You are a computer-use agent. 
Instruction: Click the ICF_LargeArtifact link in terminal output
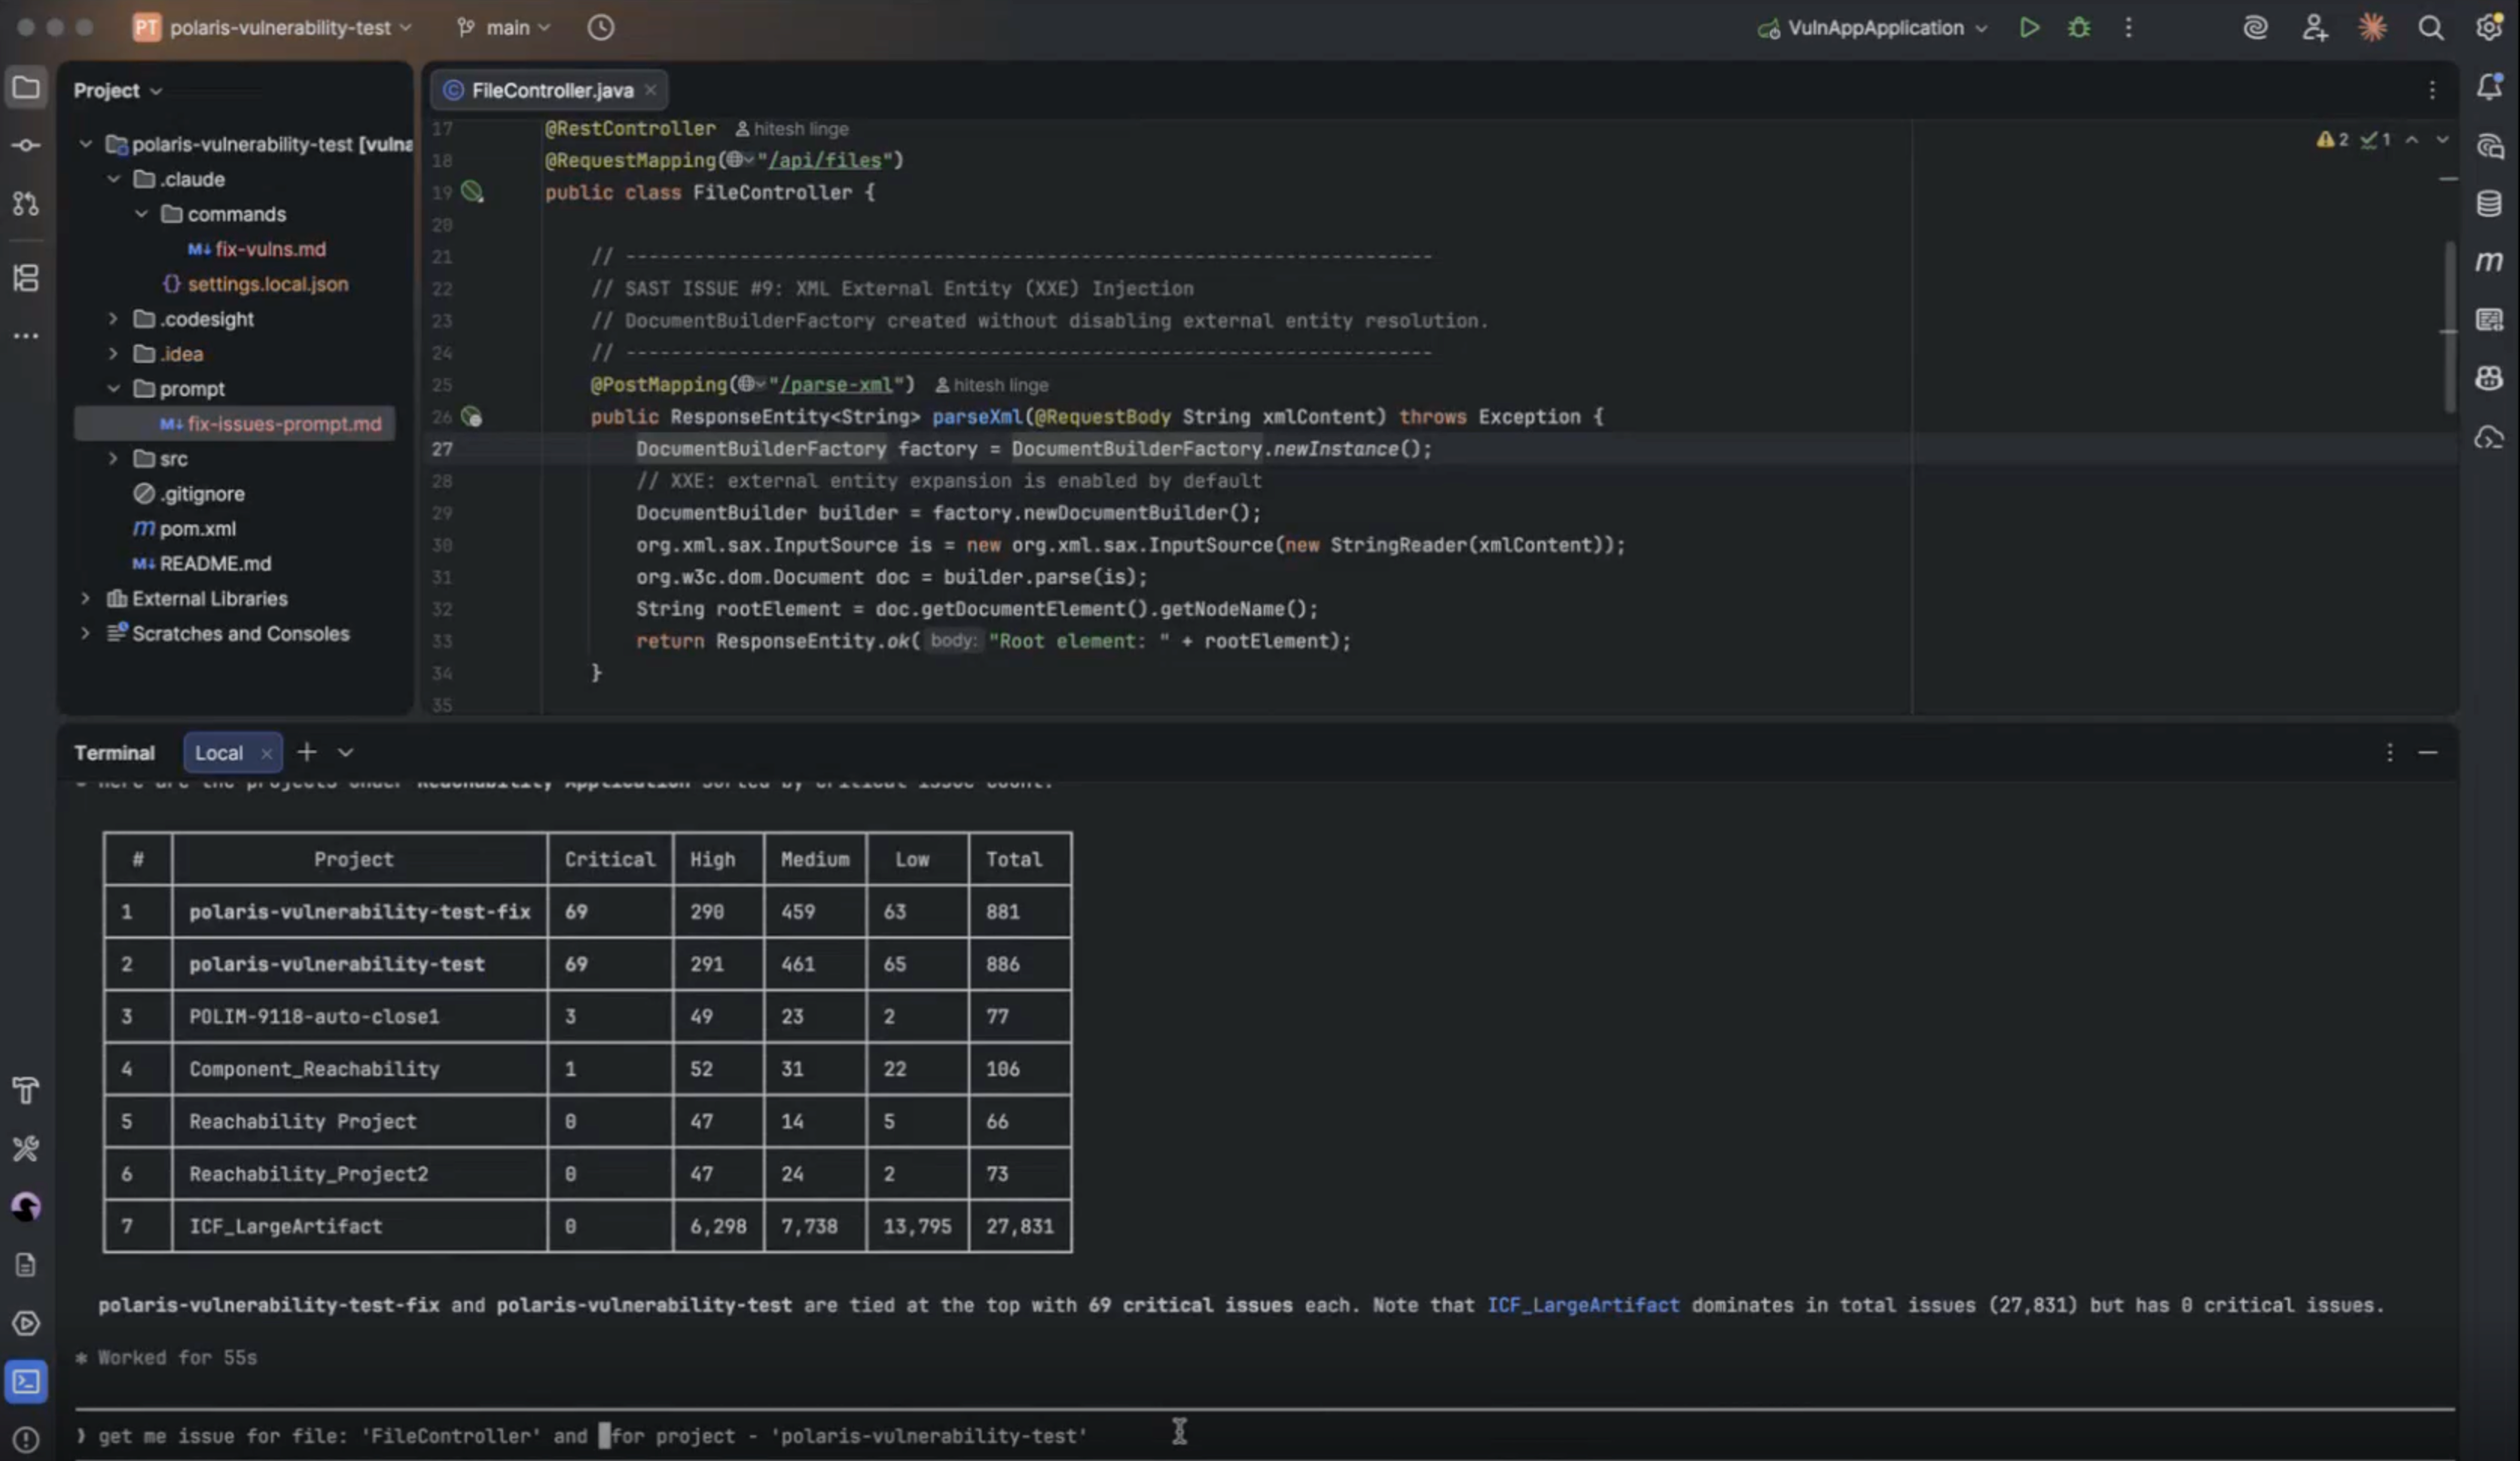point(1584,1305)
